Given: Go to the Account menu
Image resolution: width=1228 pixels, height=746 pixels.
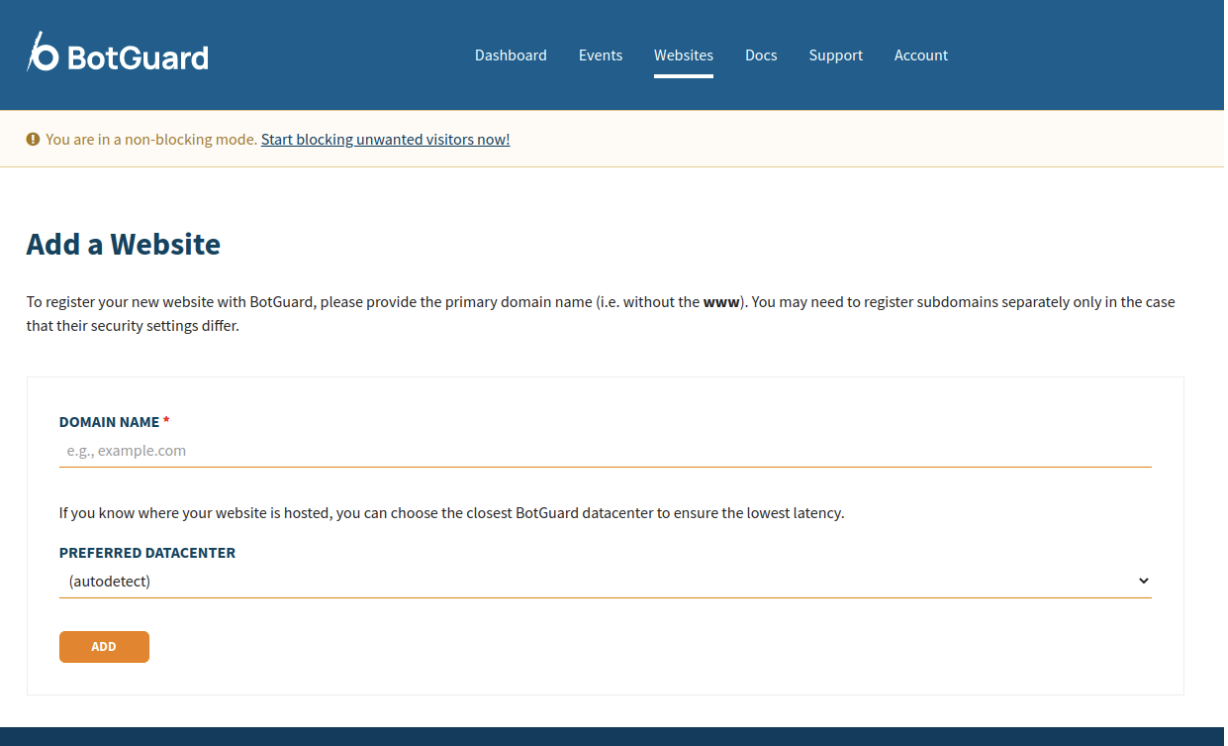Looking at the screenshot, I should click(921, 55).
